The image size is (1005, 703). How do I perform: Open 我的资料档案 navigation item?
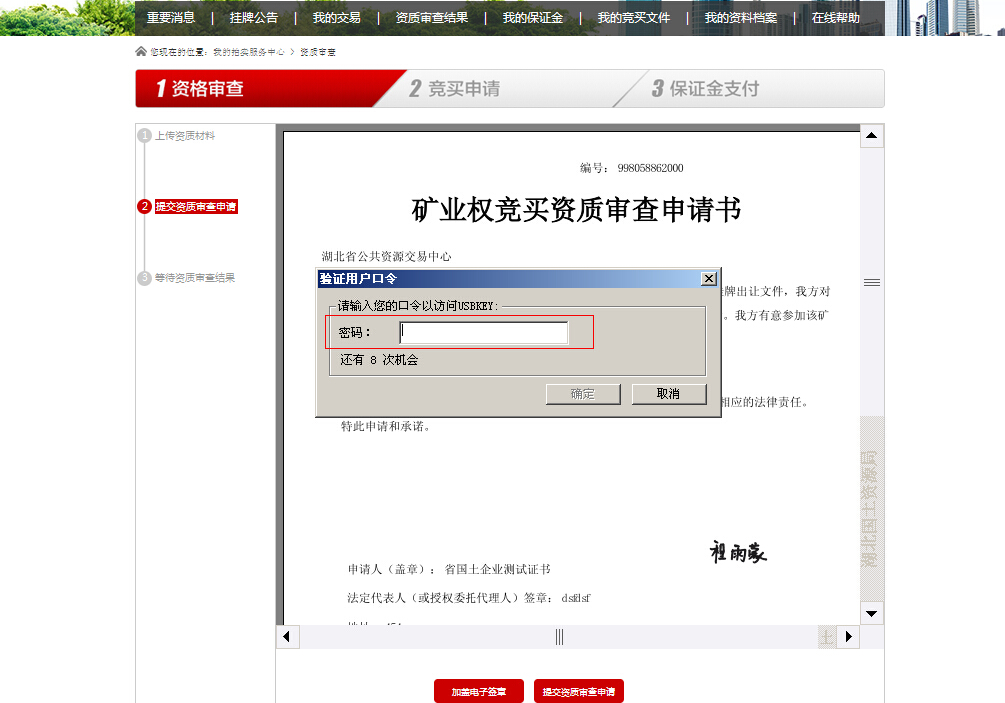tap(740, 18)
